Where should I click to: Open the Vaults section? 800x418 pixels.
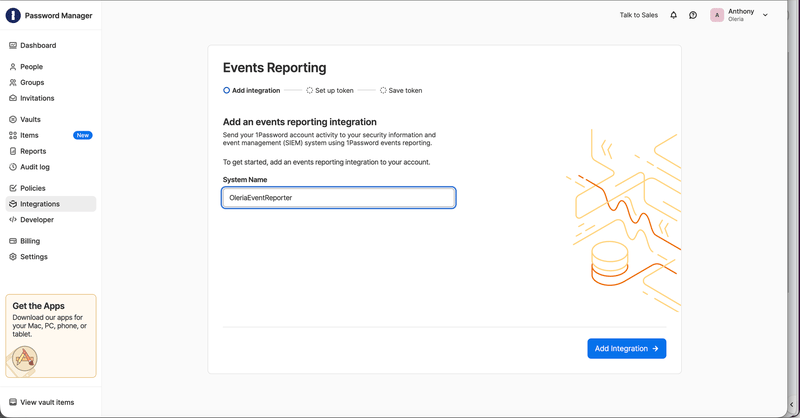click(31, 119)
